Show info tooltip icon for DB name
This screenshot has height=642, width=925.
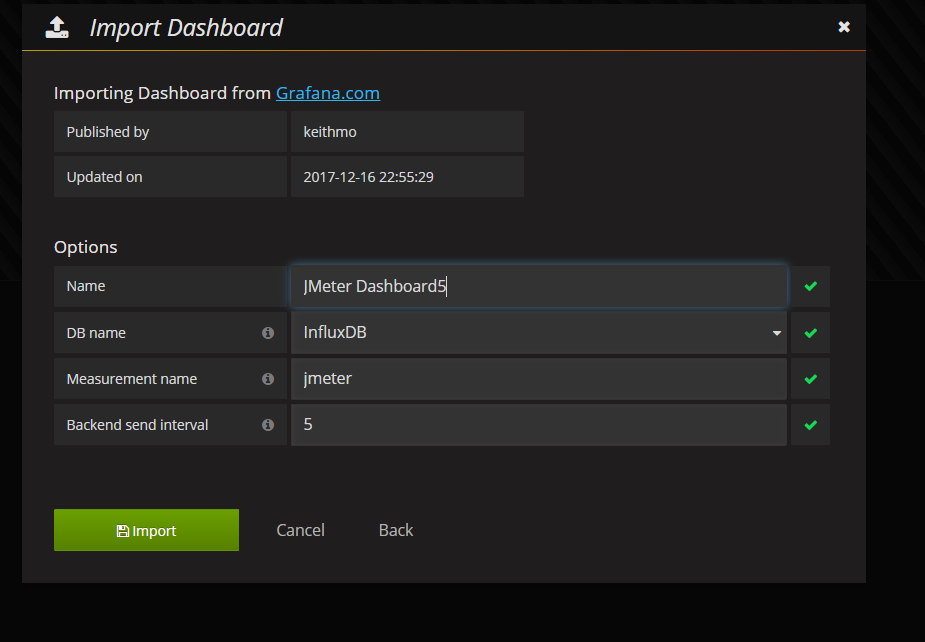pyautogui.click(x=268, y=333)
